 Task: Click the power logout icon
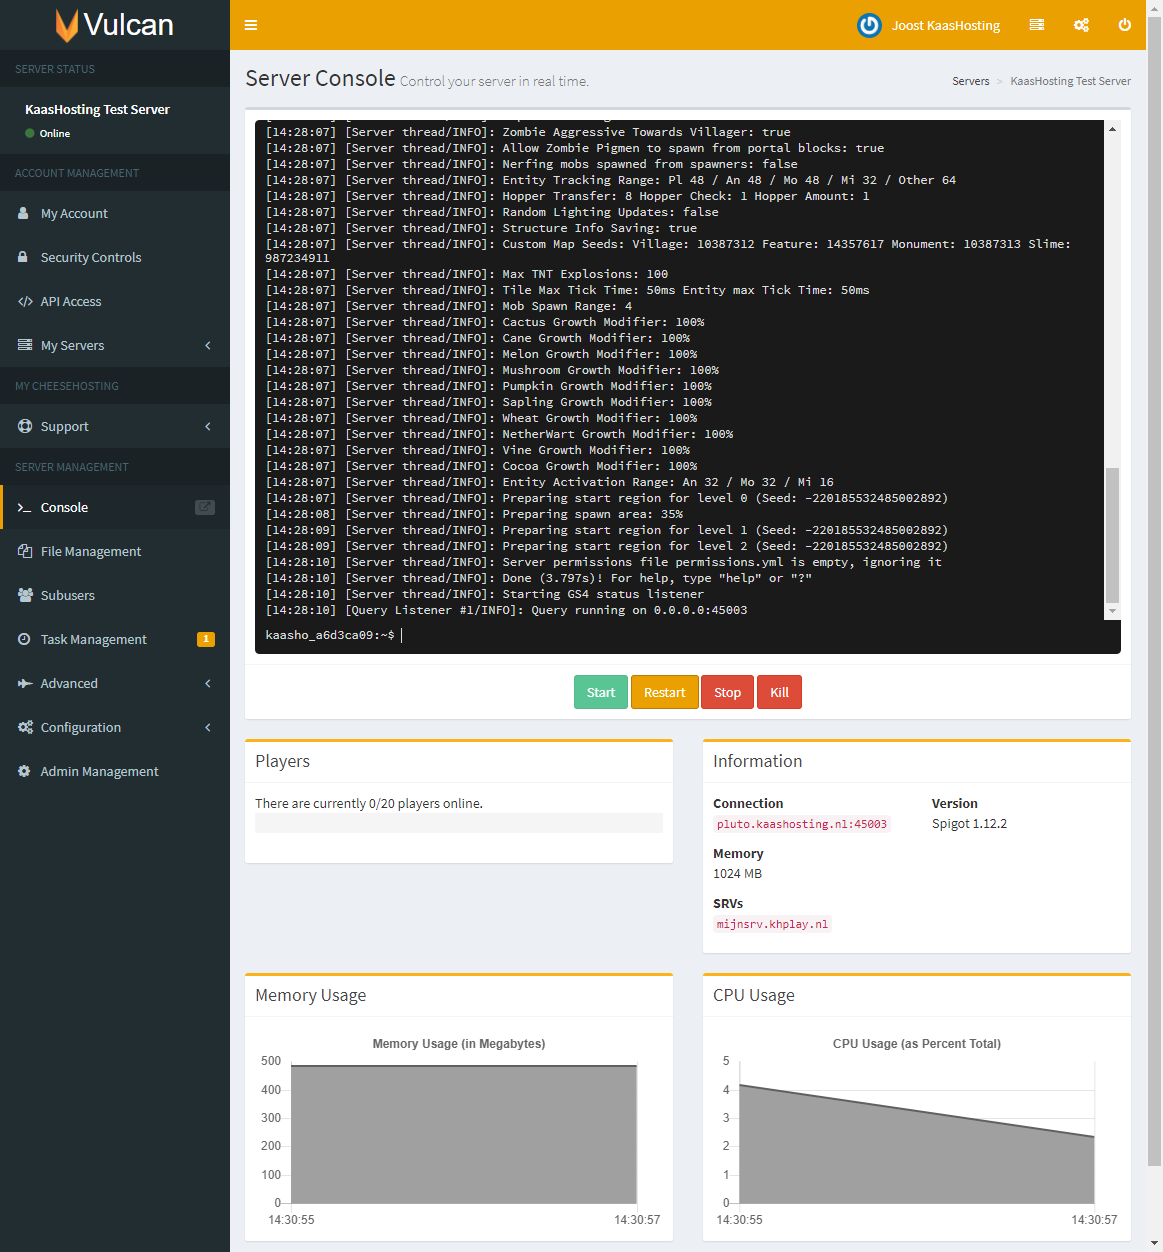1124,25
